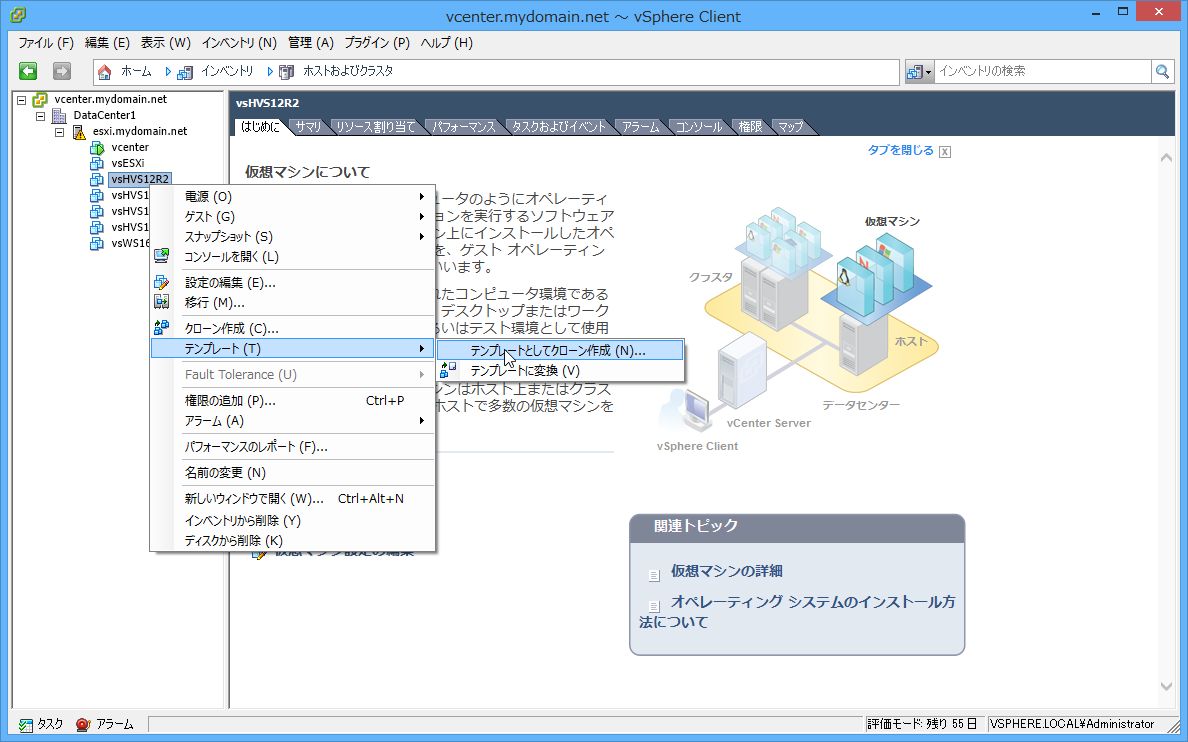Image resolution: width=1188 pixels, height=742 pixels.
Task: Open the プラグイン (P) menu
Action: [377, 42]
